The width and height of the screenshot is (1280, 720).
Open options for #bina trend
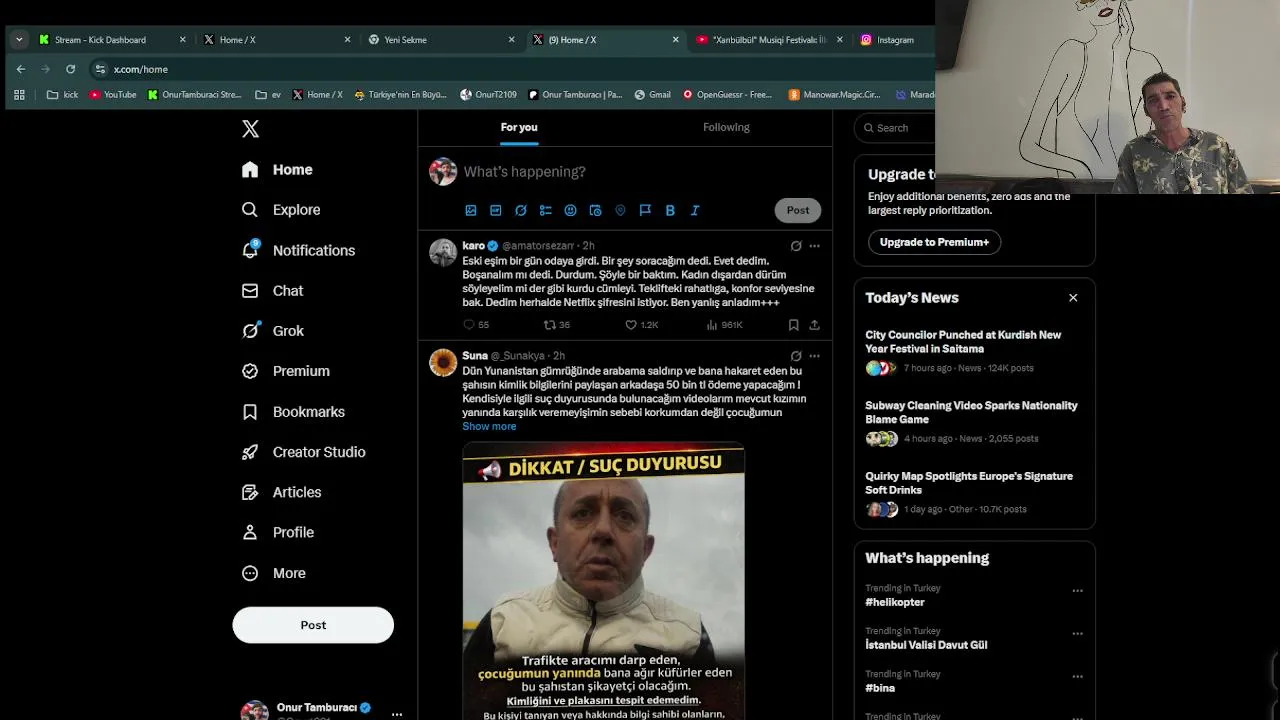point(1077,677)
